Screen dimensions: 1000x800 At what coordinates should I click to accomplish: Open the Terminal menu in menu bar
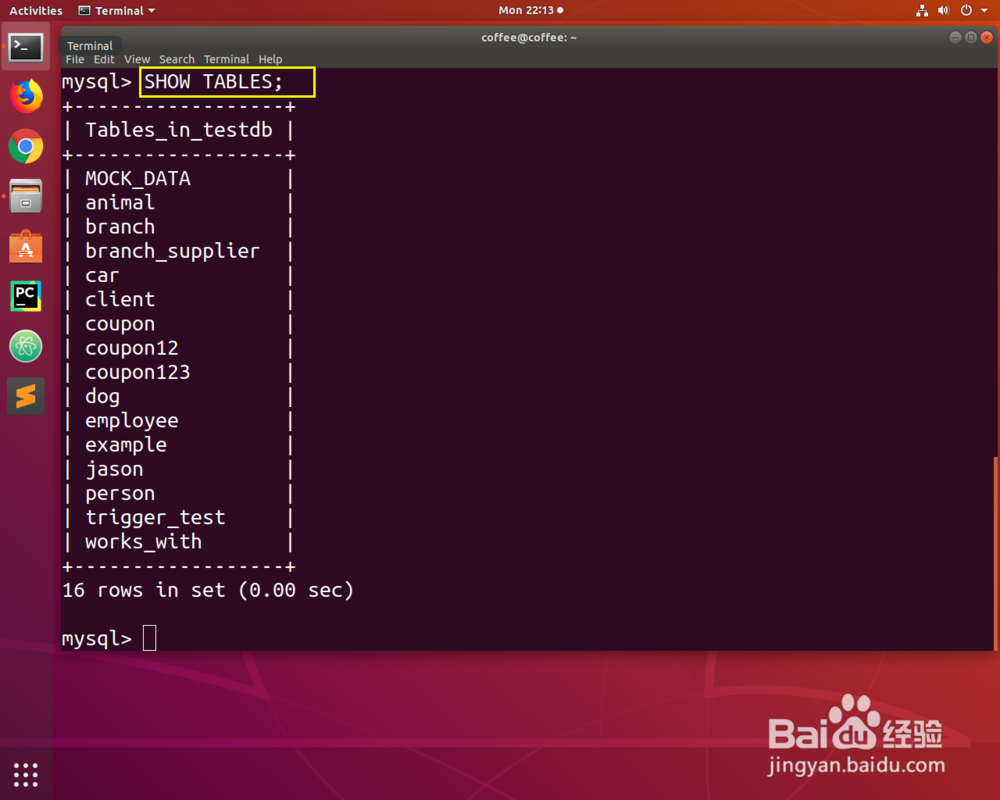pos(226,59)
